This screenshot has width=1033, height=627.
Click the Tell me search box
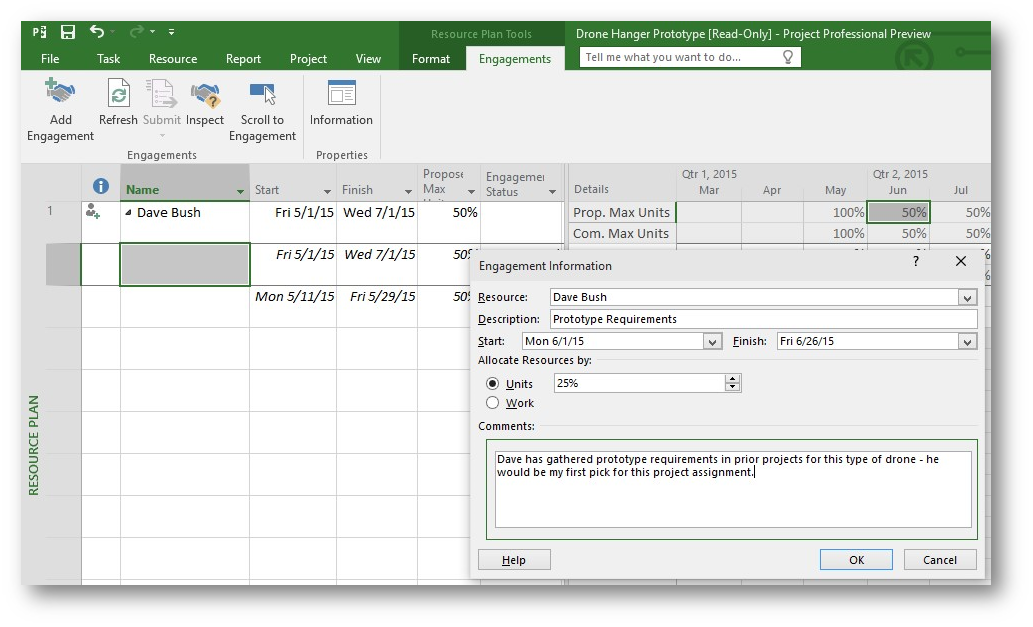tap(690, 57)
